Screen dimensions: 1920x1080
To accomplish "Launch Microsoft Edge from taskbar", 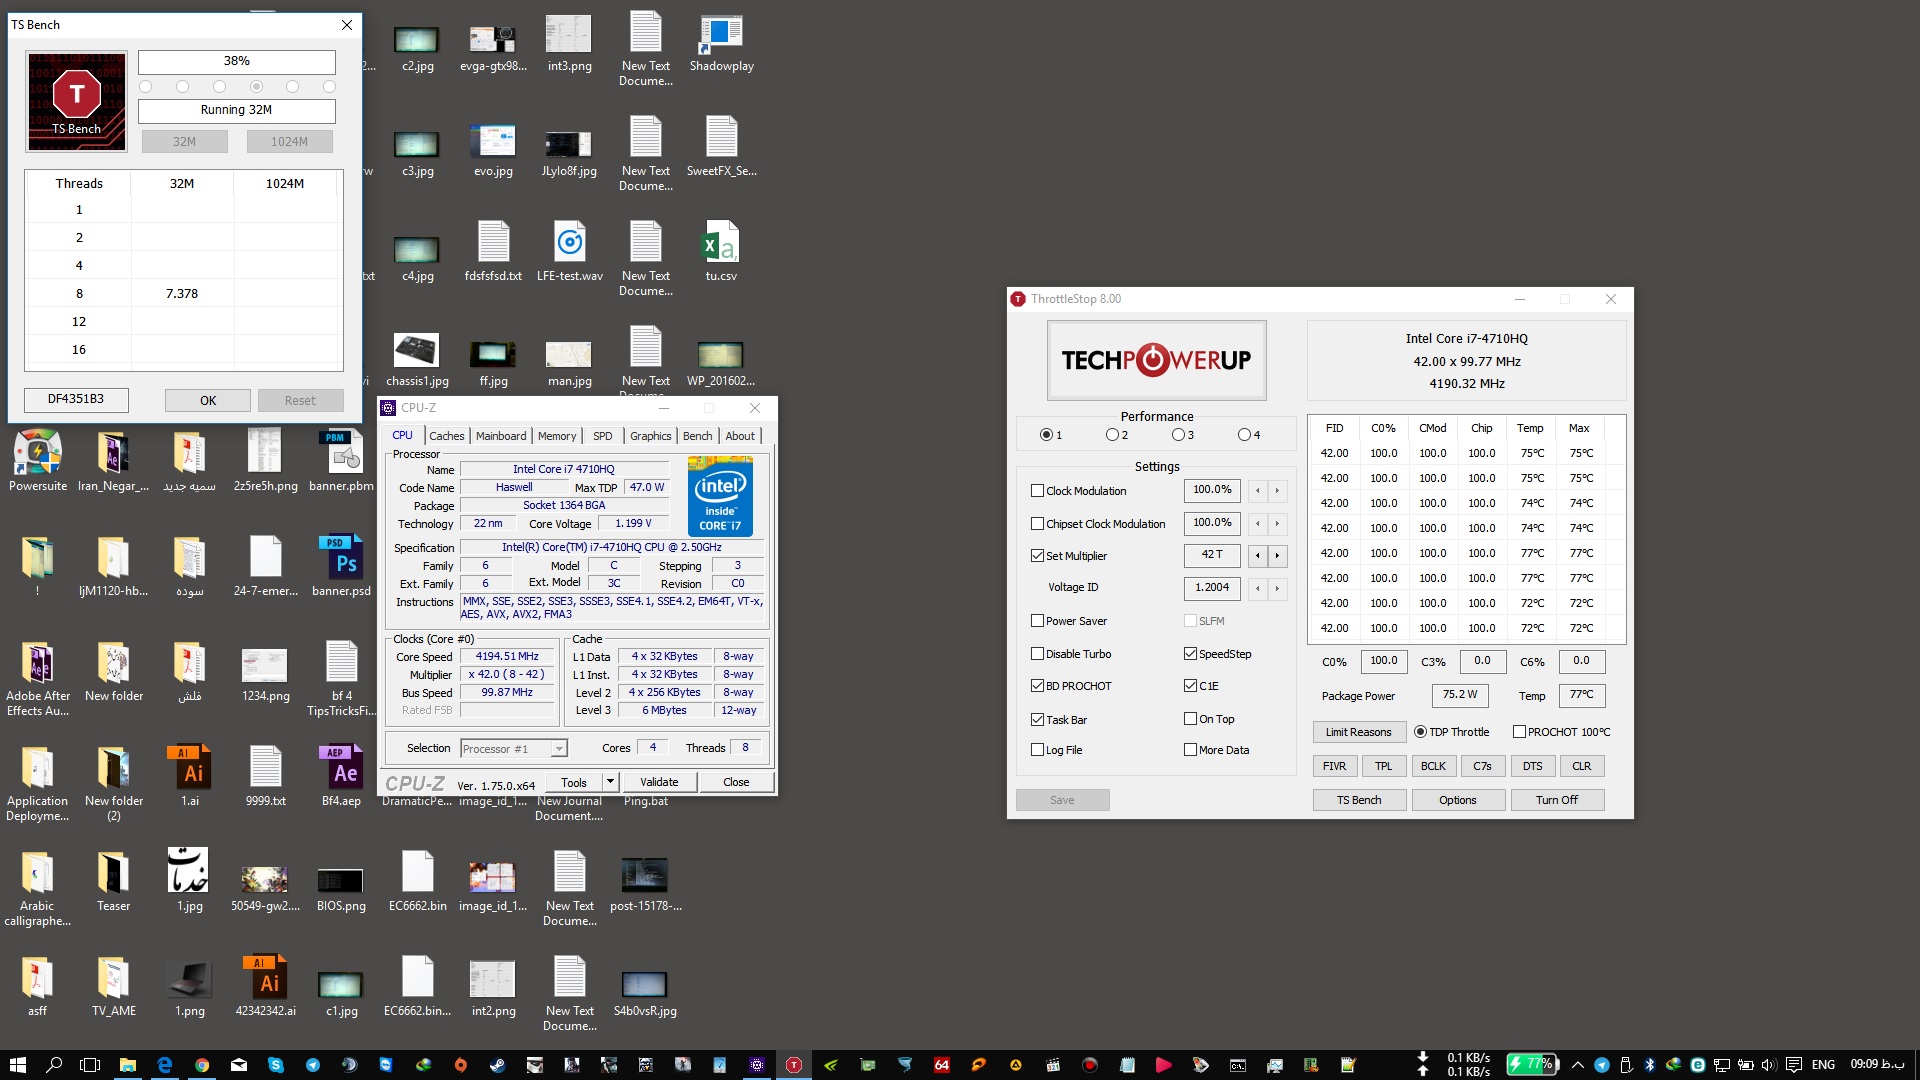I will tap(164, 1065).
